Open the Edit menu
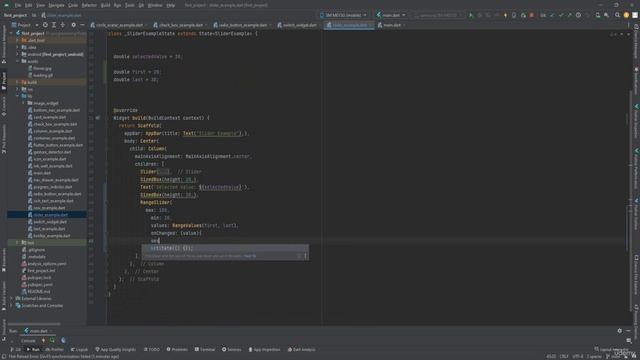Viewport: 640px width, 360px height. [29, 5]
